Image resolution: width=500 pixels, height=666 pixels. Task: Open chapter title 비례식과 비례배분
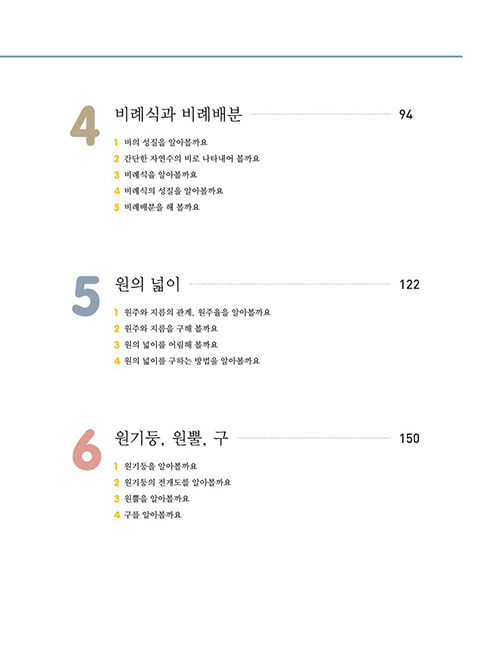coord(178,114)
